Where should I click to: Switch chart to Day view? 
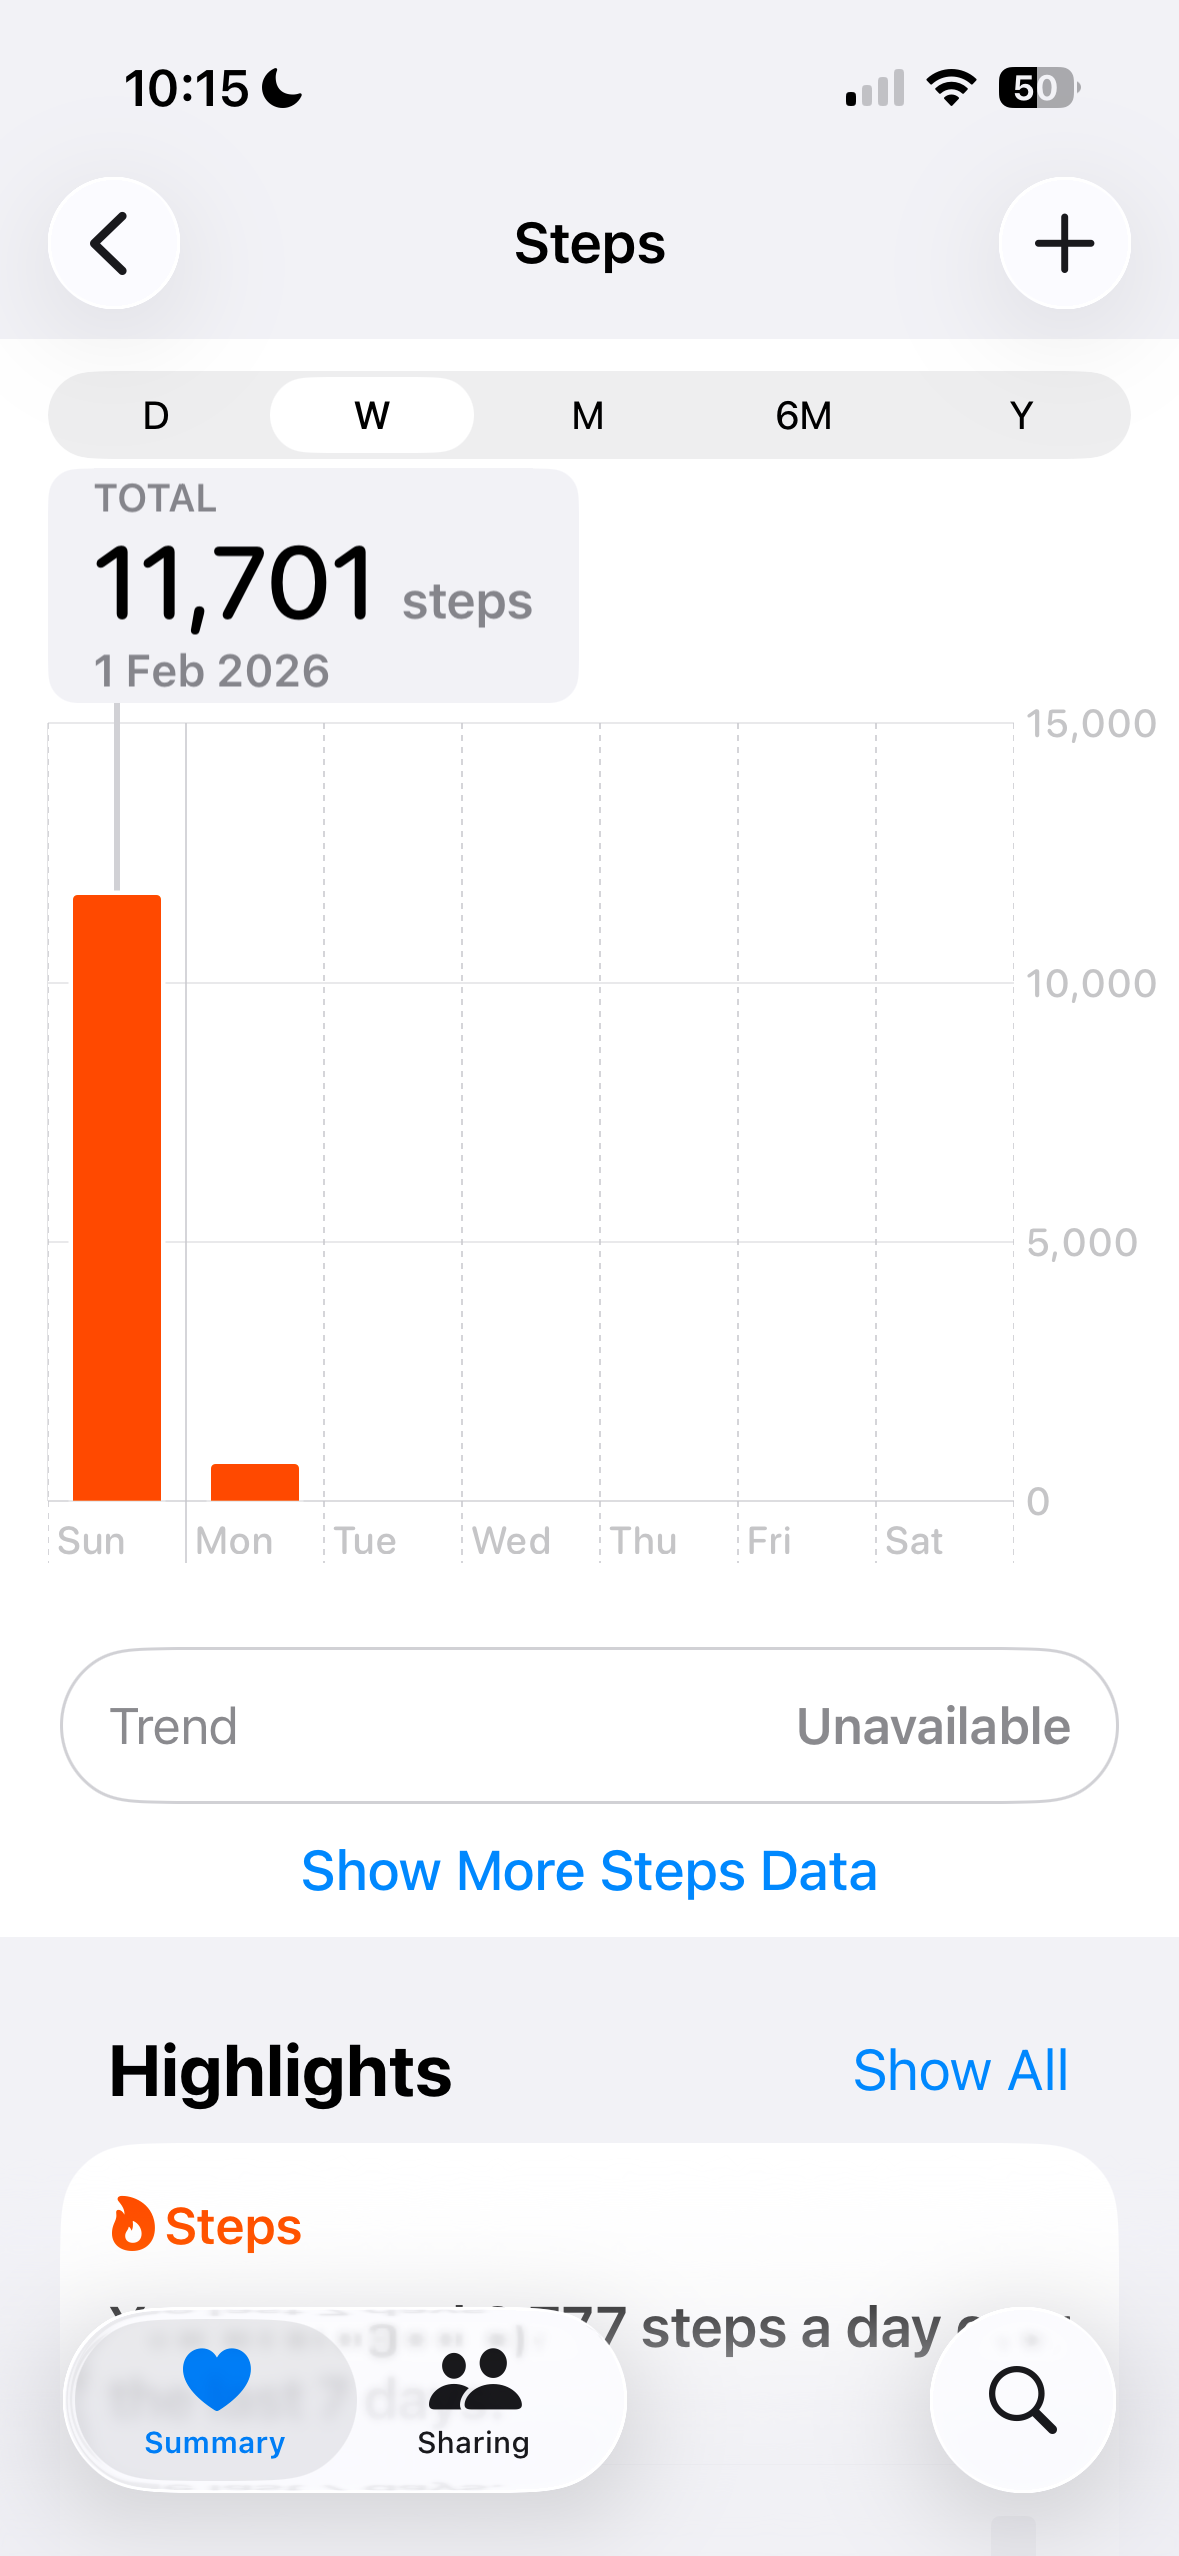[x=156, y=415]
